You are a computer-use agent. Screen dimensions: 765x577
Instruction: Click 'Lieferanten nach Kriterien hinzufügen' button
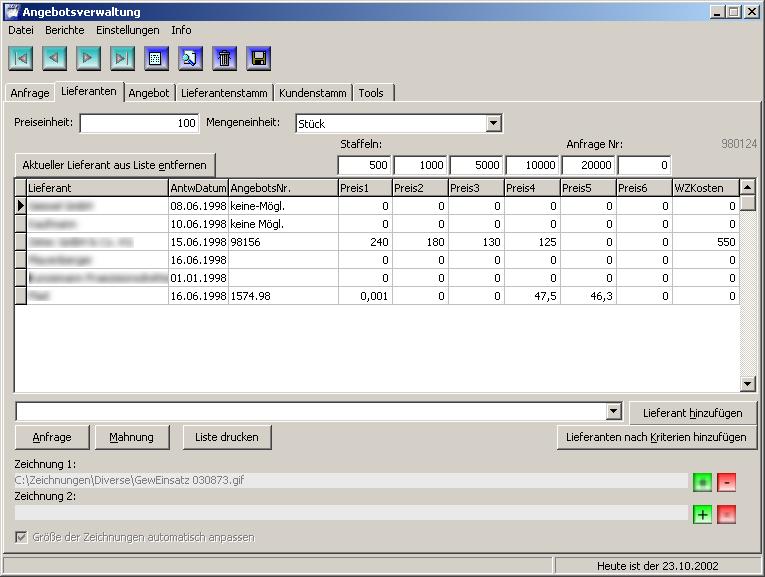[x=656, y=437]
